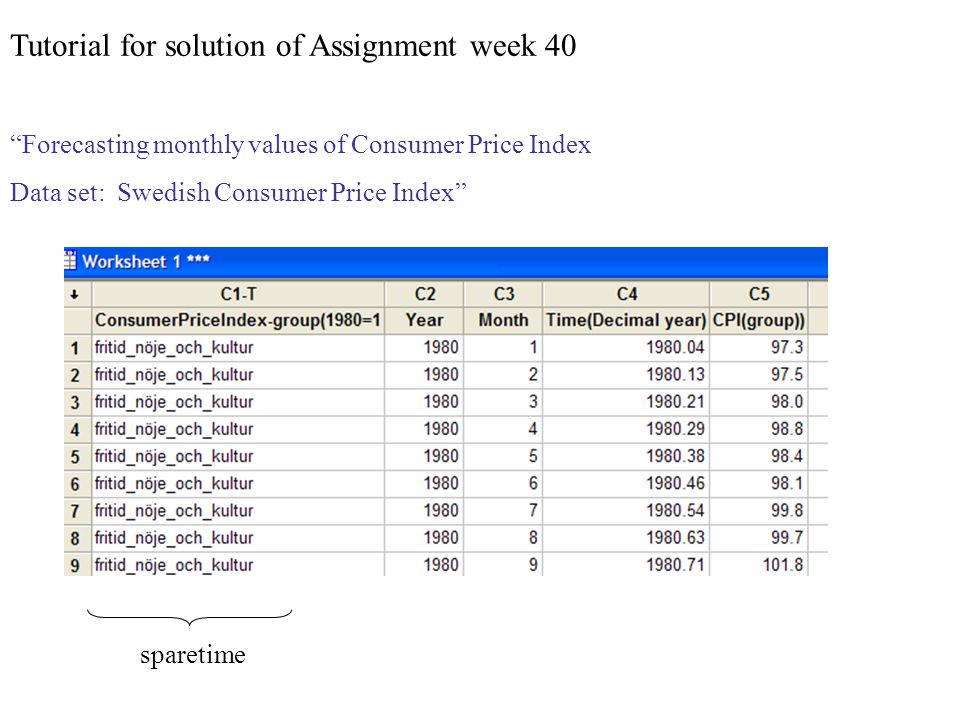Viewport: 960px width, 720px height.
Task: Click the 1980.46 decimal year cell
Action: pos(626,484)
